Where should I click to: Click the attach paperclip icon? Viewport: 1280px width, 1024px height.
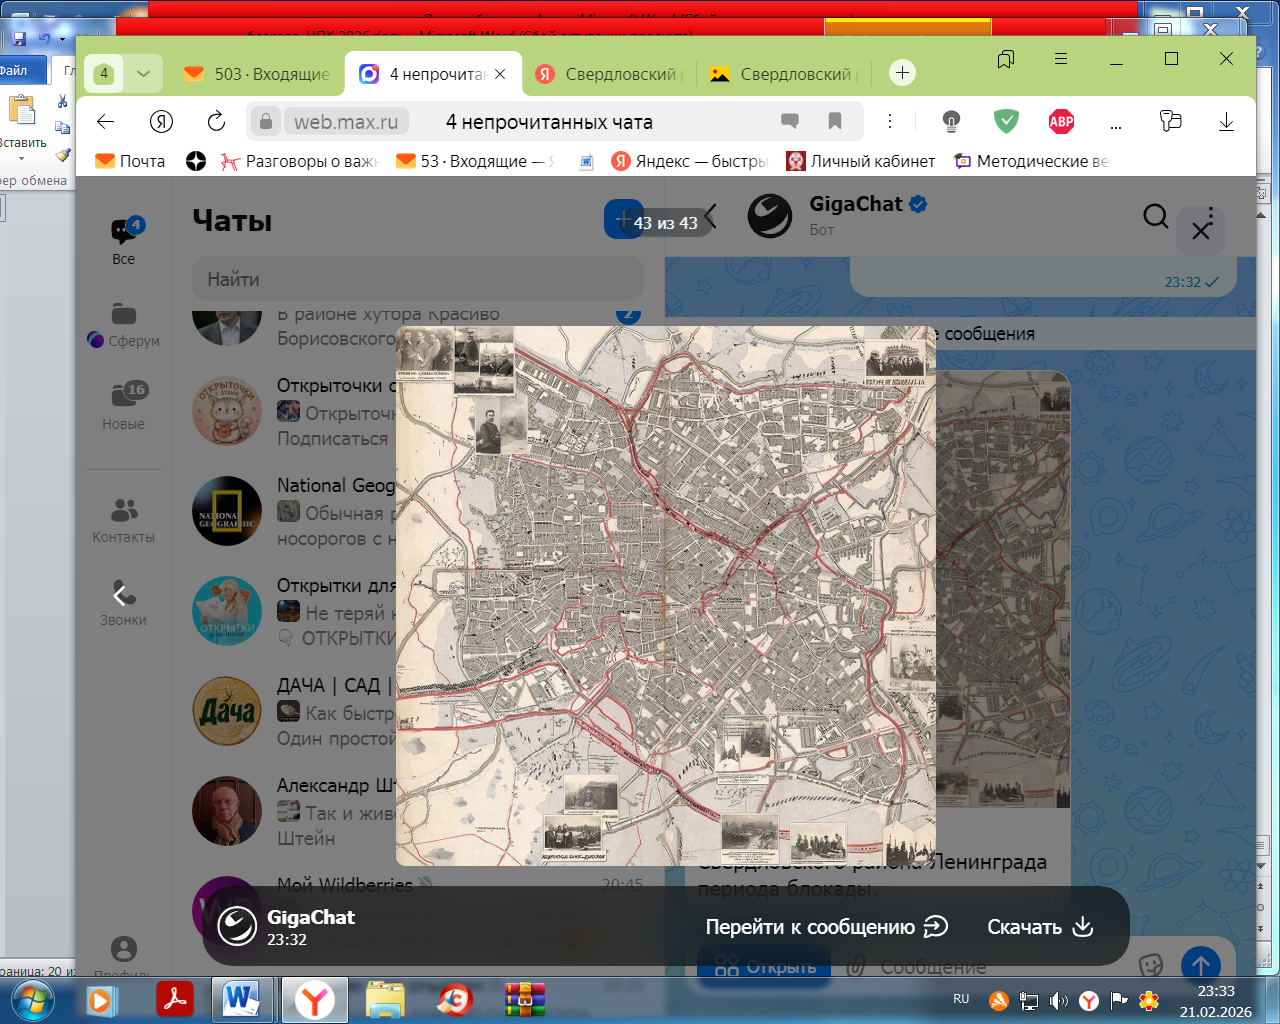[x=856, y=966]
